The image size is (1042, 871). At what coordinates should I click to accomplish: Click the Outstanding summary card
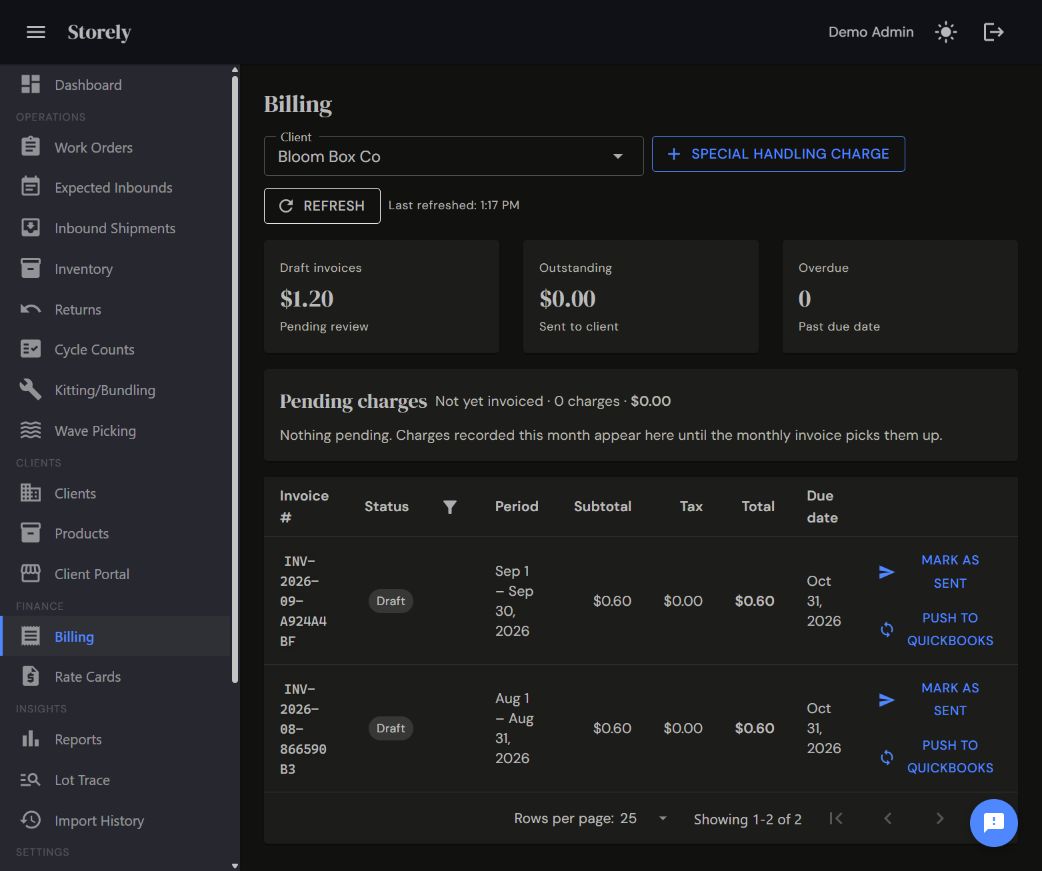[x=641, y=296]
